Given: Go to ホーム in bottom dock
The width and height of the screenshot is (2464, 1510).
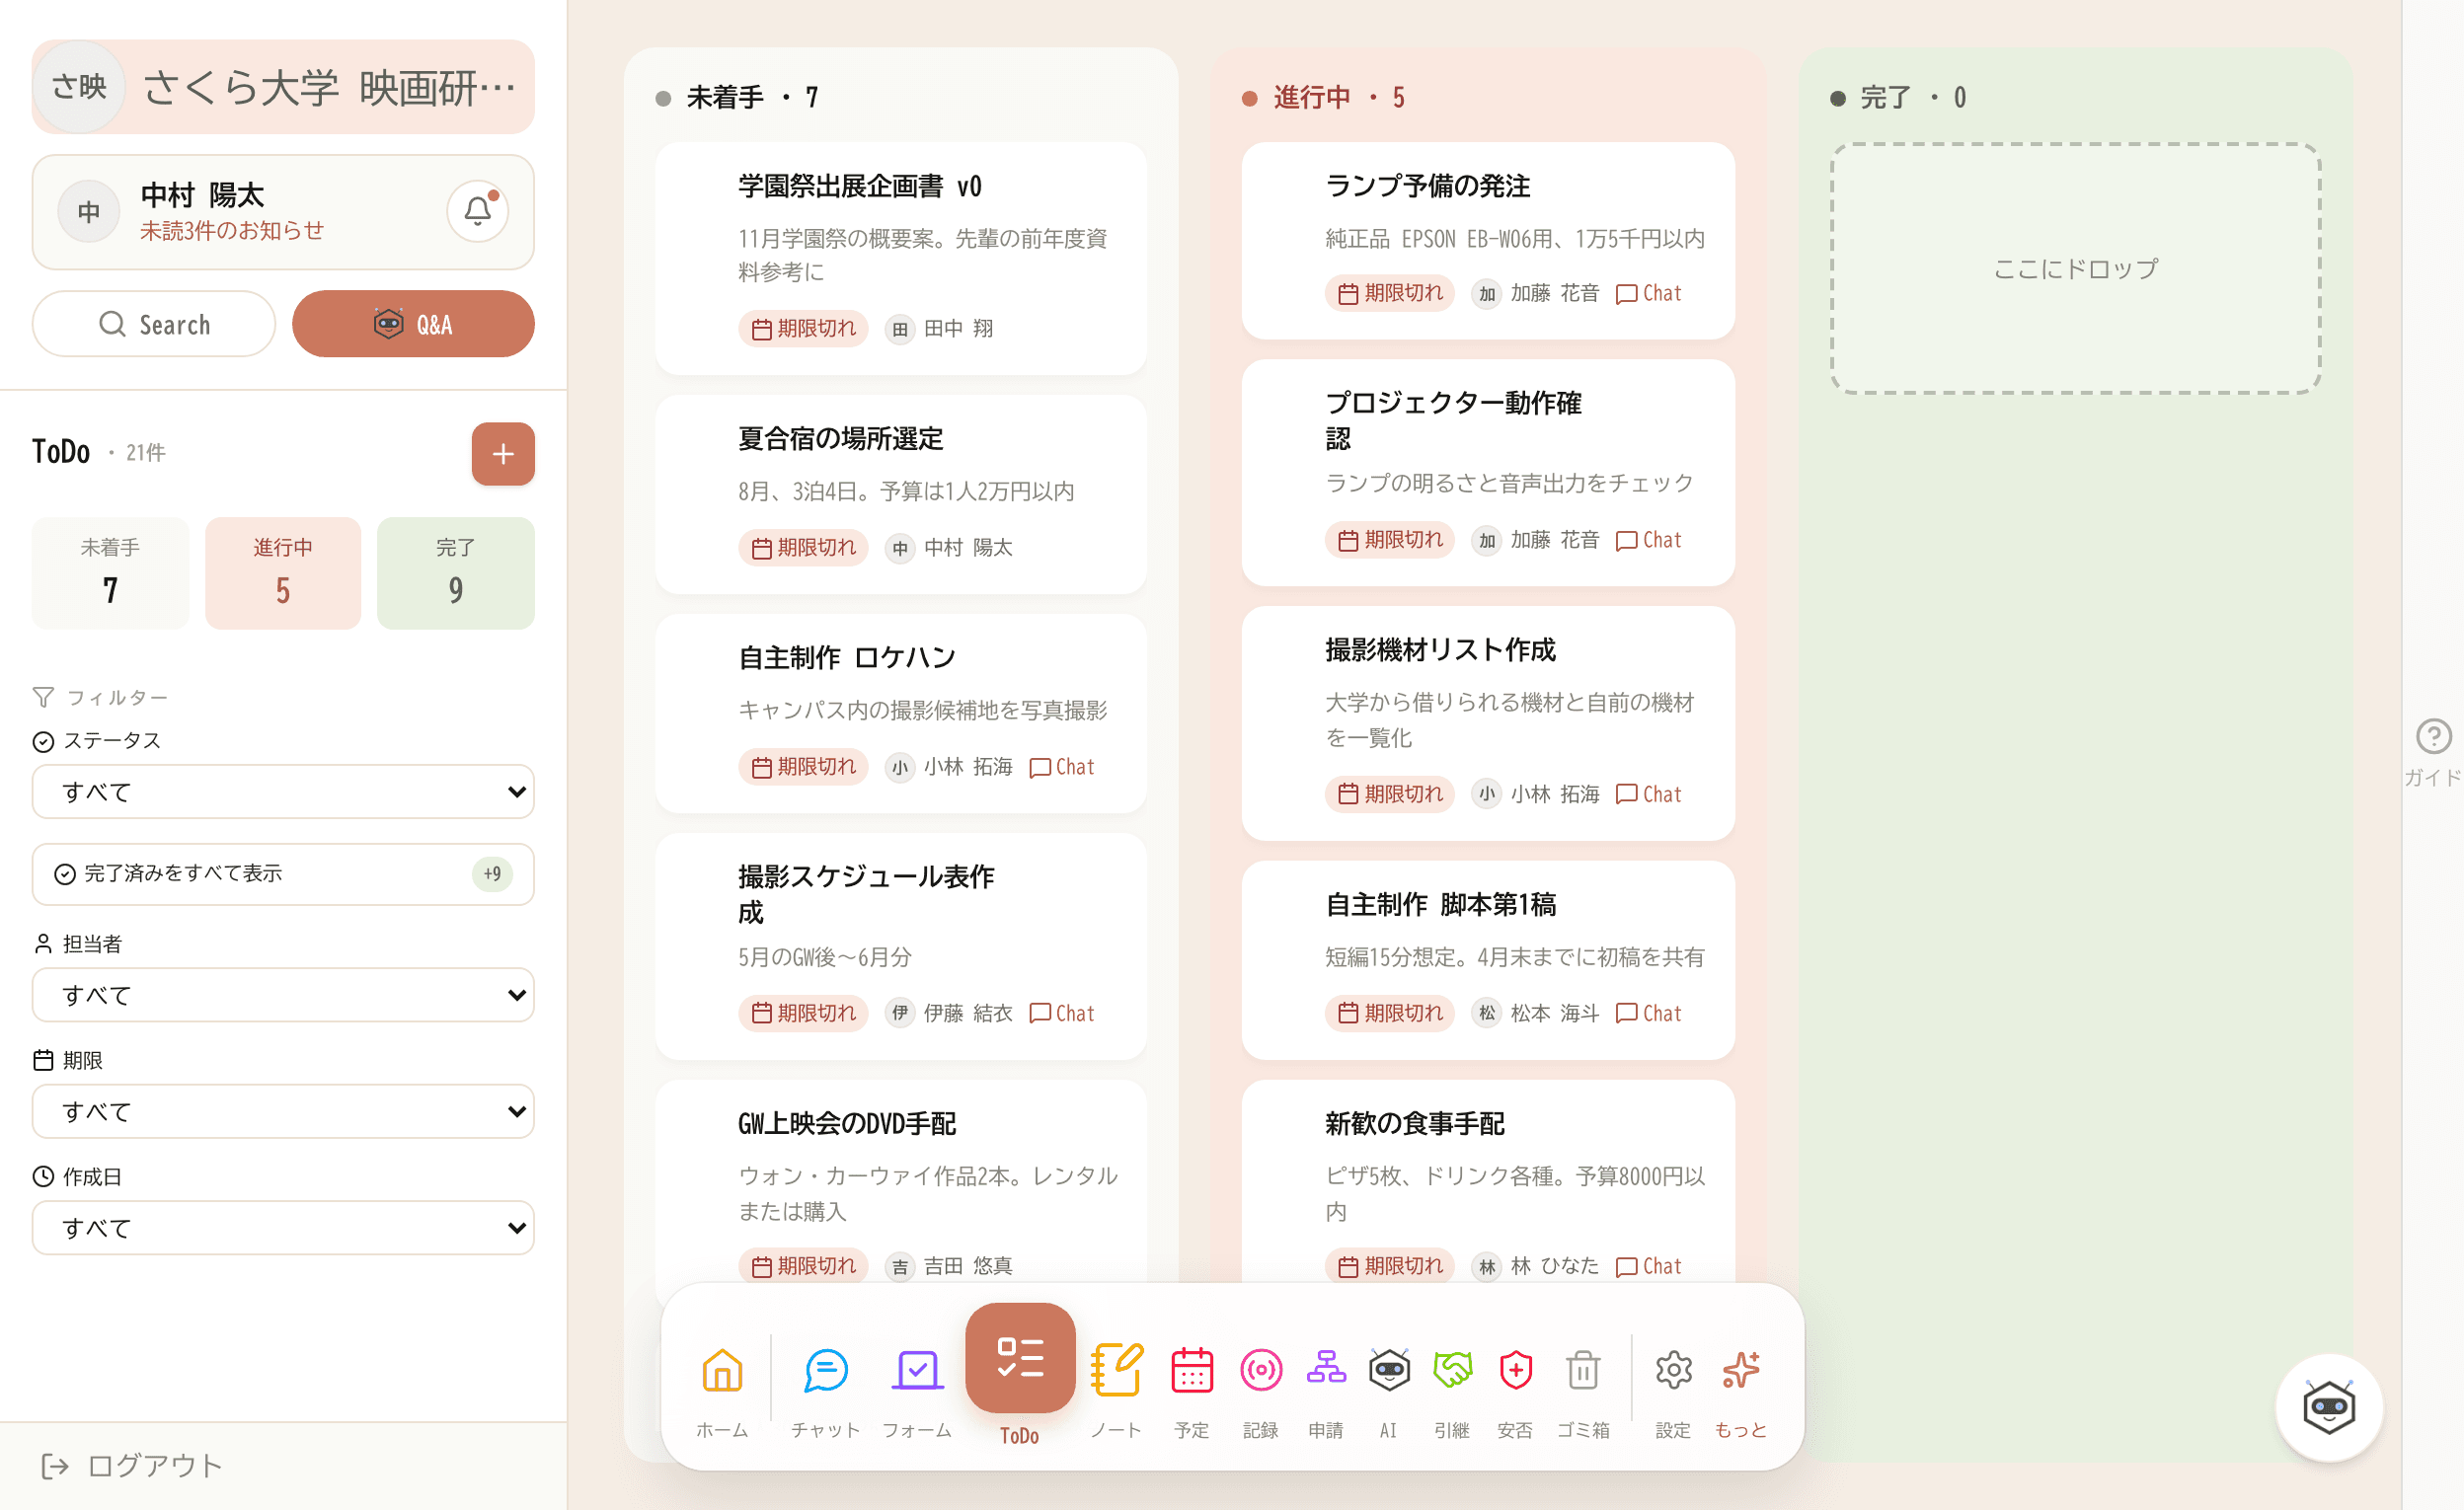Looking at the screenshot, I should point(722,1391).
